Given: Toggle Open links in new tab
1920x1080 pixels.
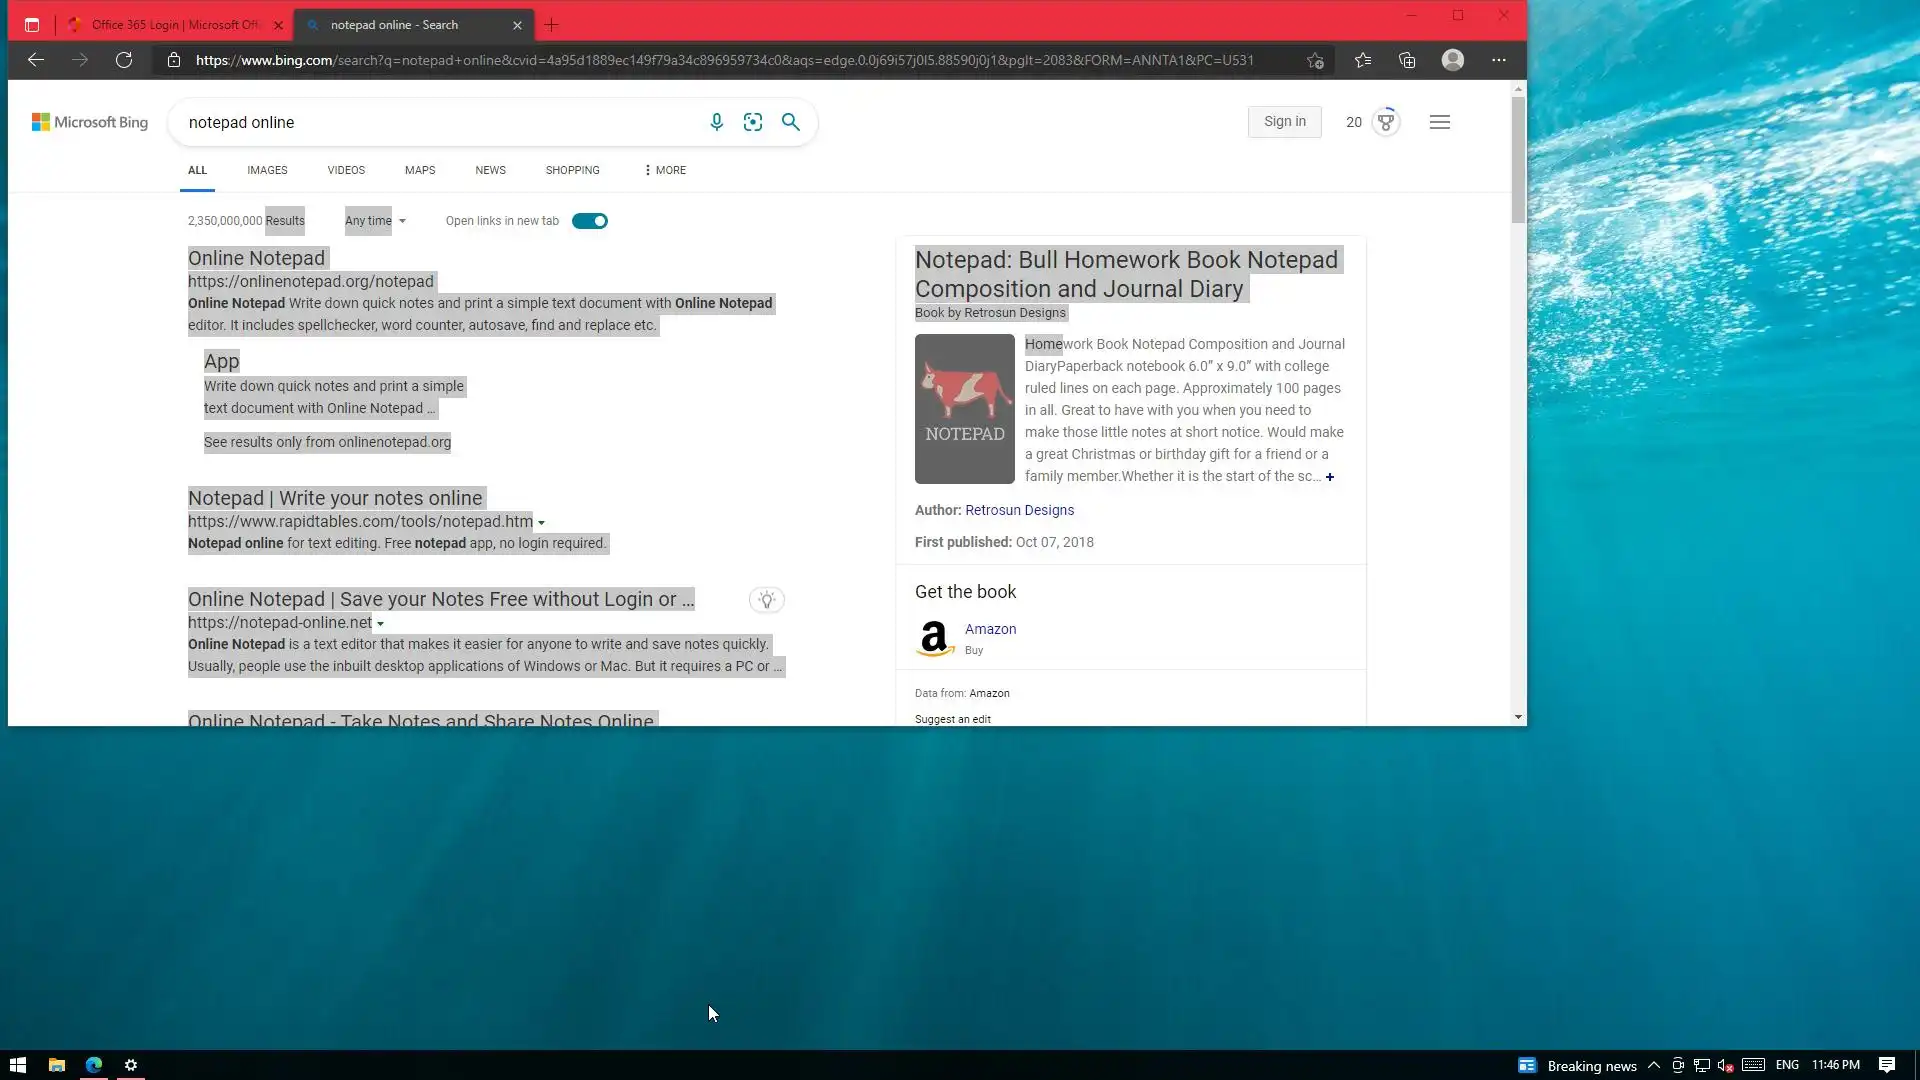Looking at the screenshot, I should [589, 221].
